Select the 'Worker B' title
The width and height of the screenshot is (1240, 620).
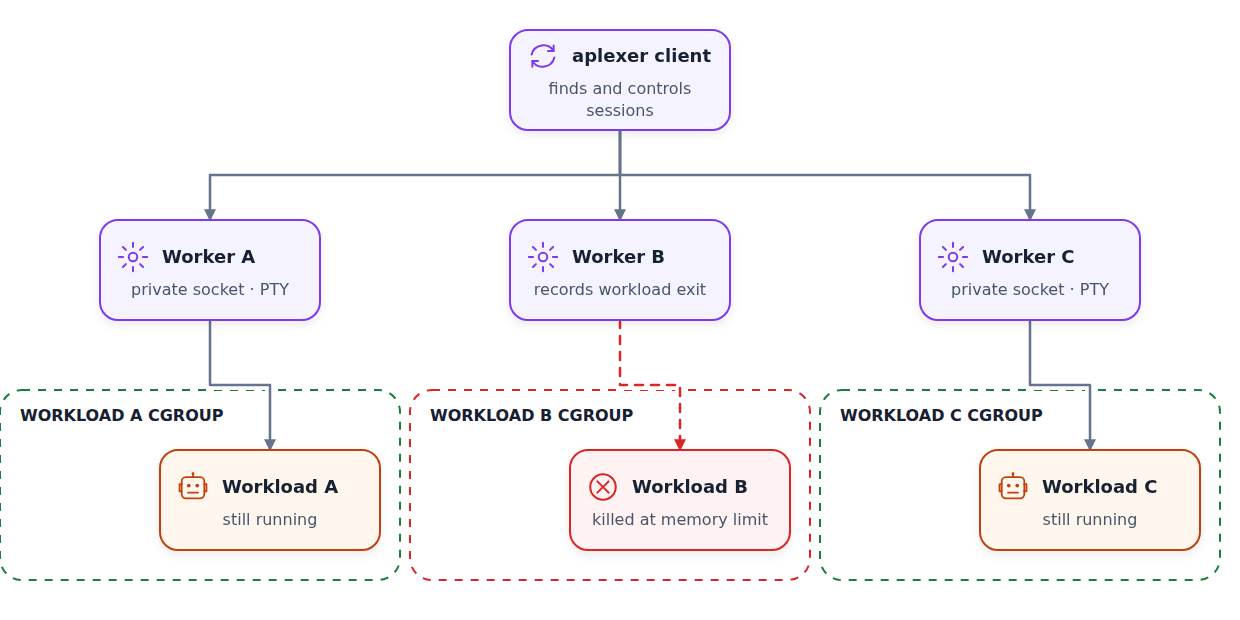(618, 257)
